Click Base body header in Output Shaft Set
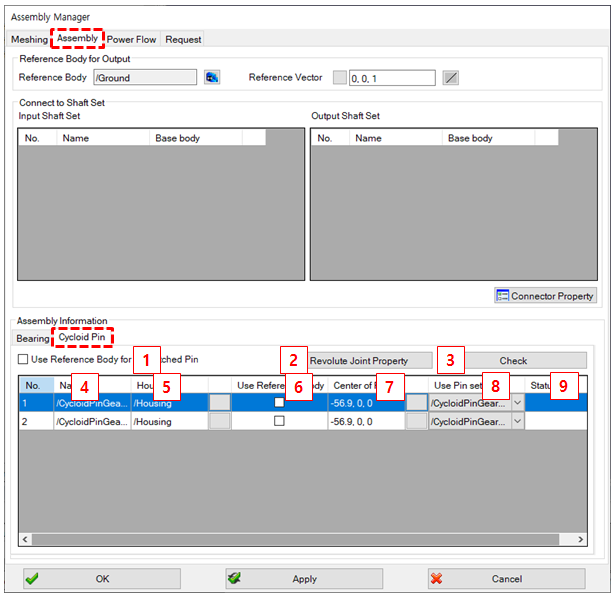 click(x=488, y=138)
